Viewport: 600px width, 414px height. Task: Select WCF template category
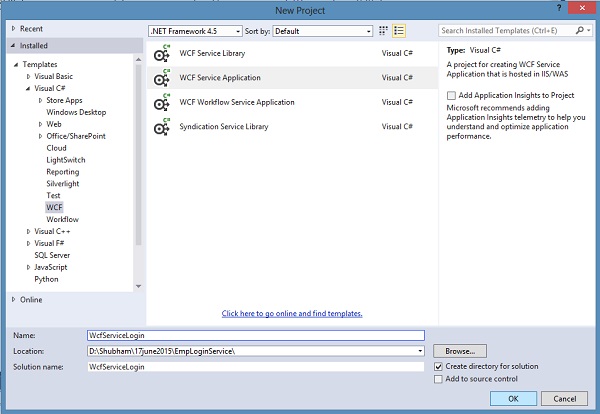click(x=54, y=207)
